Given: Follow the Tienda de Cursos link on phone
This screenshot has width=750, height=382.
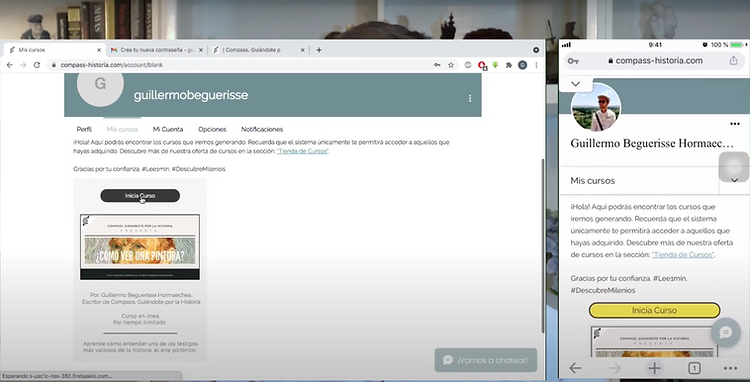Looking at the screenshot, I should click(x=683, y=254).
